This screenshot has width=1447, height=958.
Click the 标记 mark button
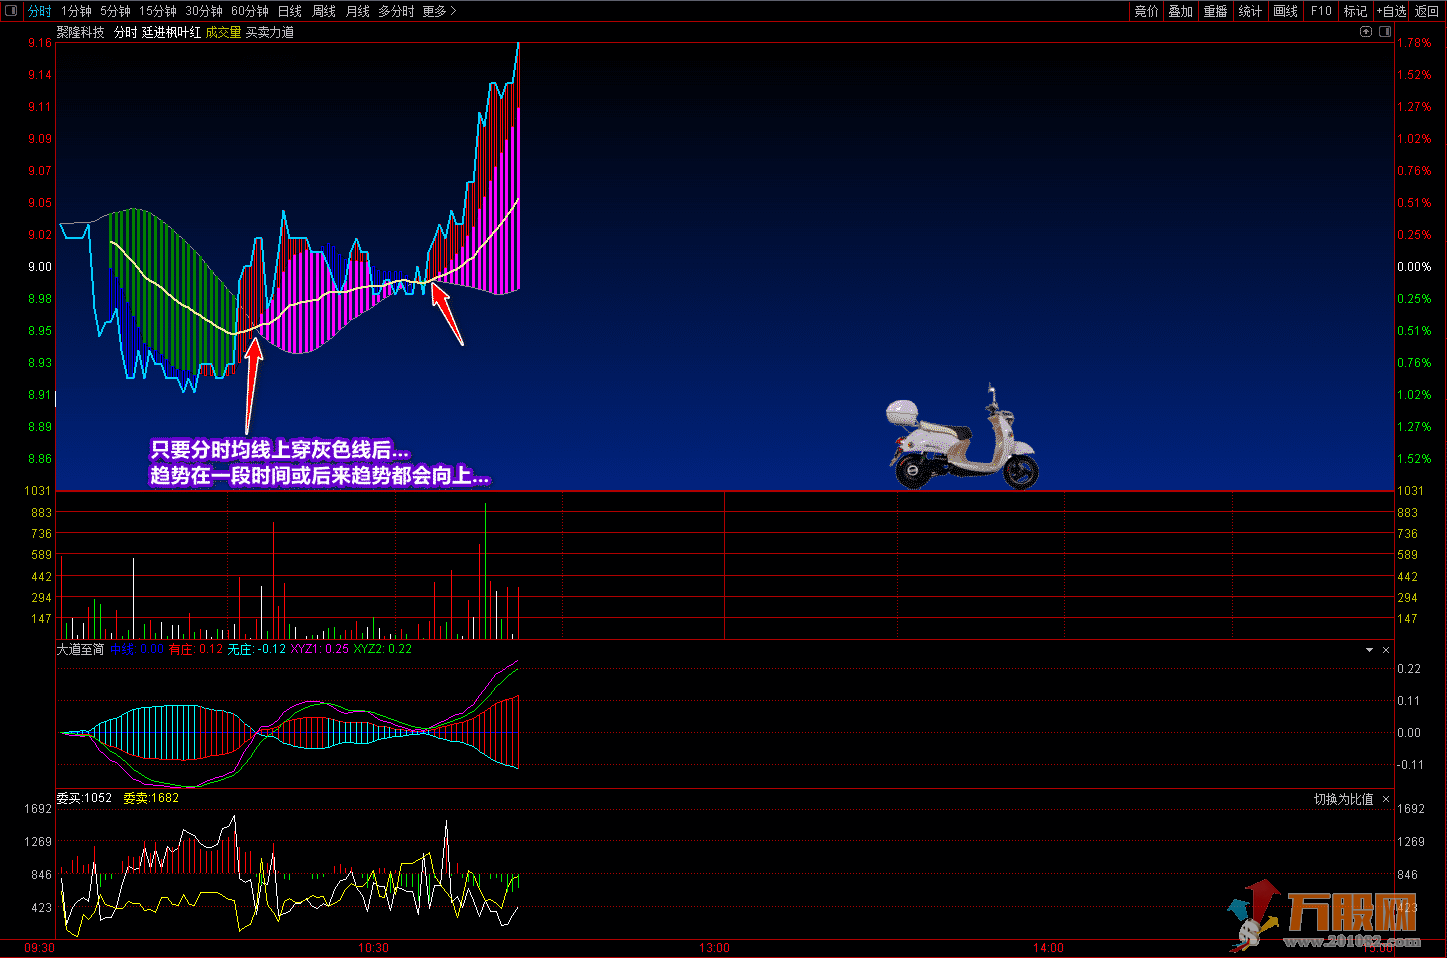point(1356,11)
